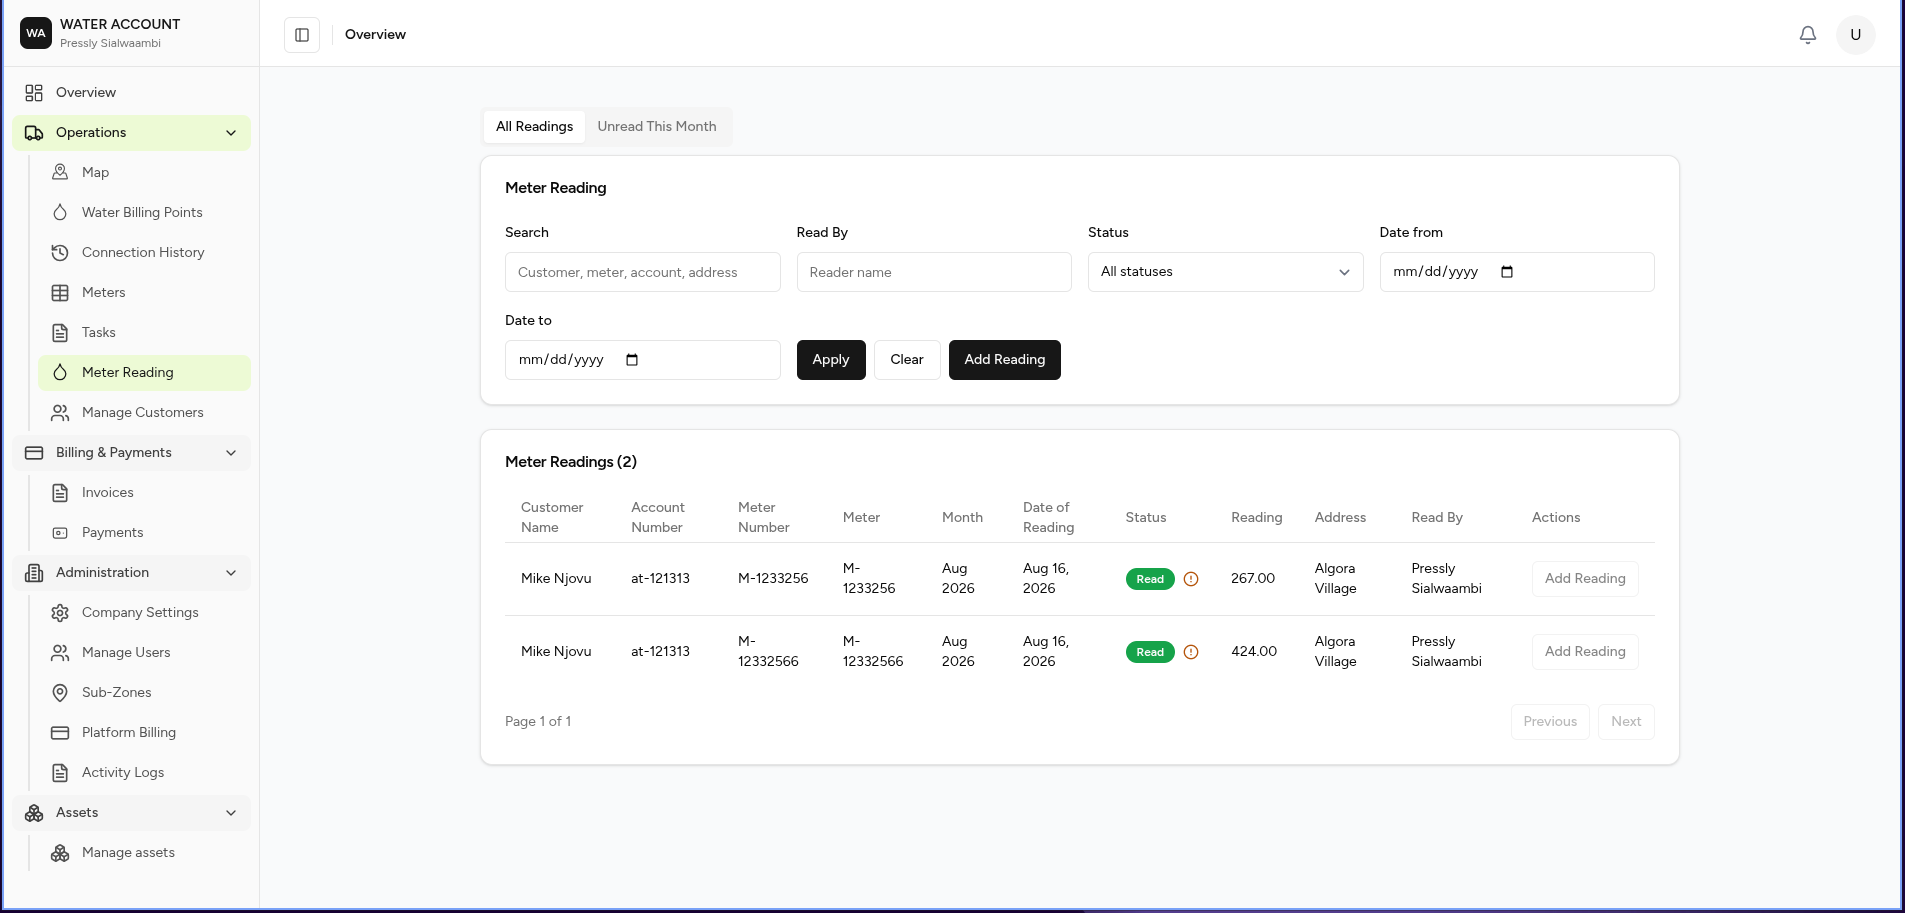Click the Page 1 of 1 text
The image size is (1905, 913).
(x=538, y=722)
